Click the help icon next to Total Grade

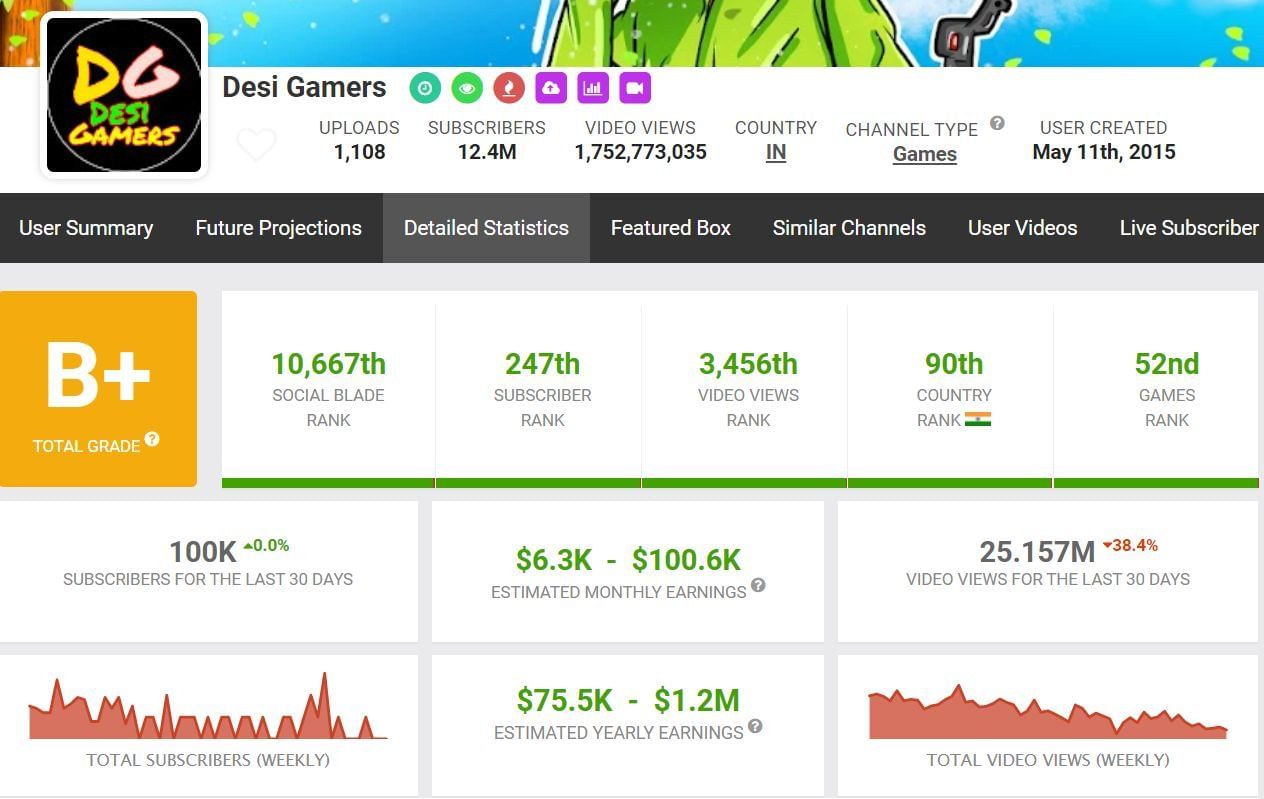pyautogui.click(x=152, y=439)
